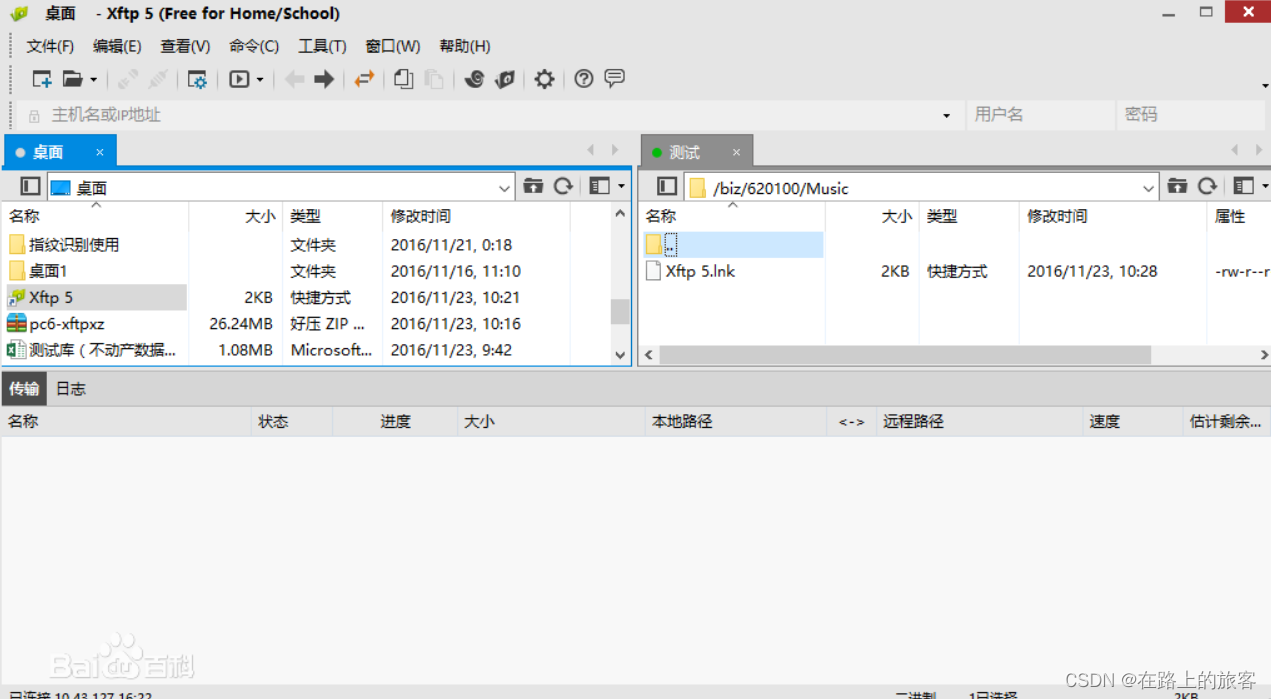Click the remote panel scroll right arrow

coord(1263,355)
